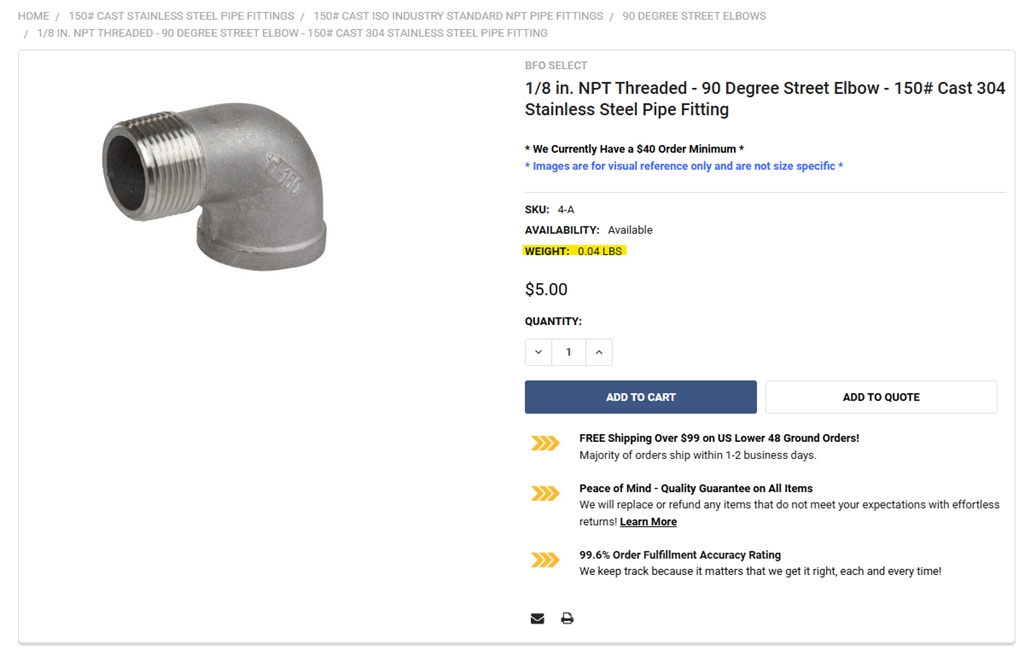
Task: Go to Home breadcrumb
Action: pos(33,16)
